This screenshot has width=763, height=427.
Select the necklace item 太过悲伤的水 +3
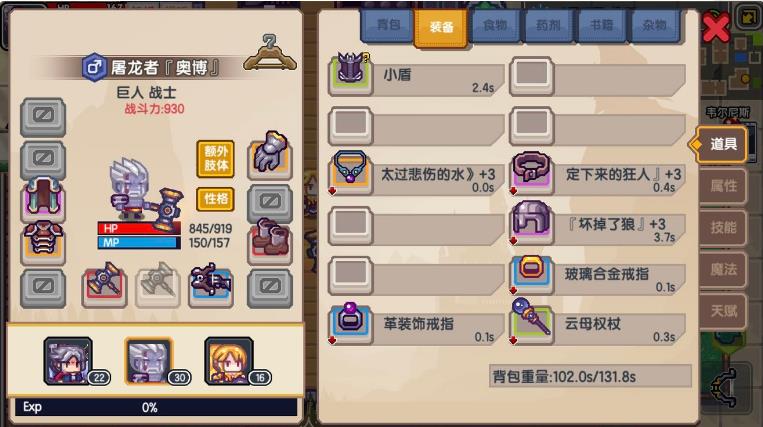coord(351,174)
